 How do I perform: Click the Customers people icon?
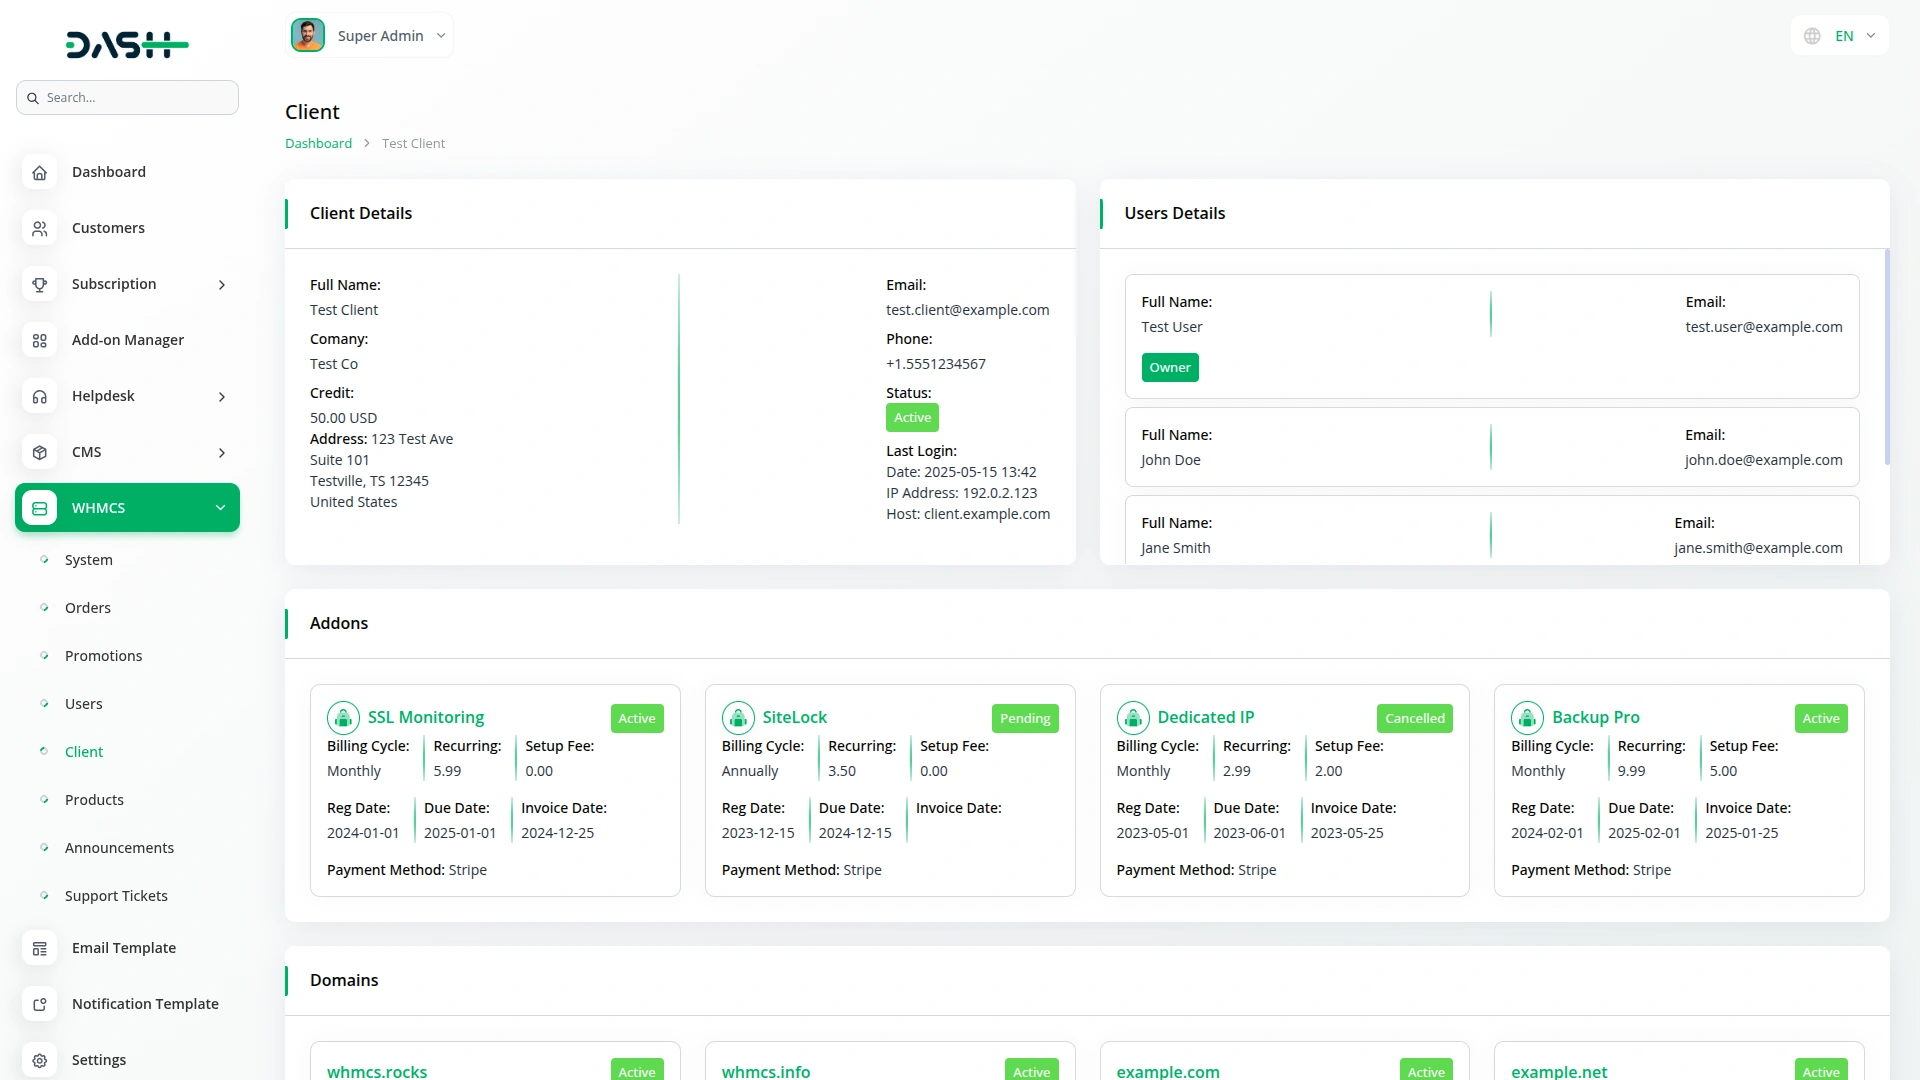pos(39,228)
